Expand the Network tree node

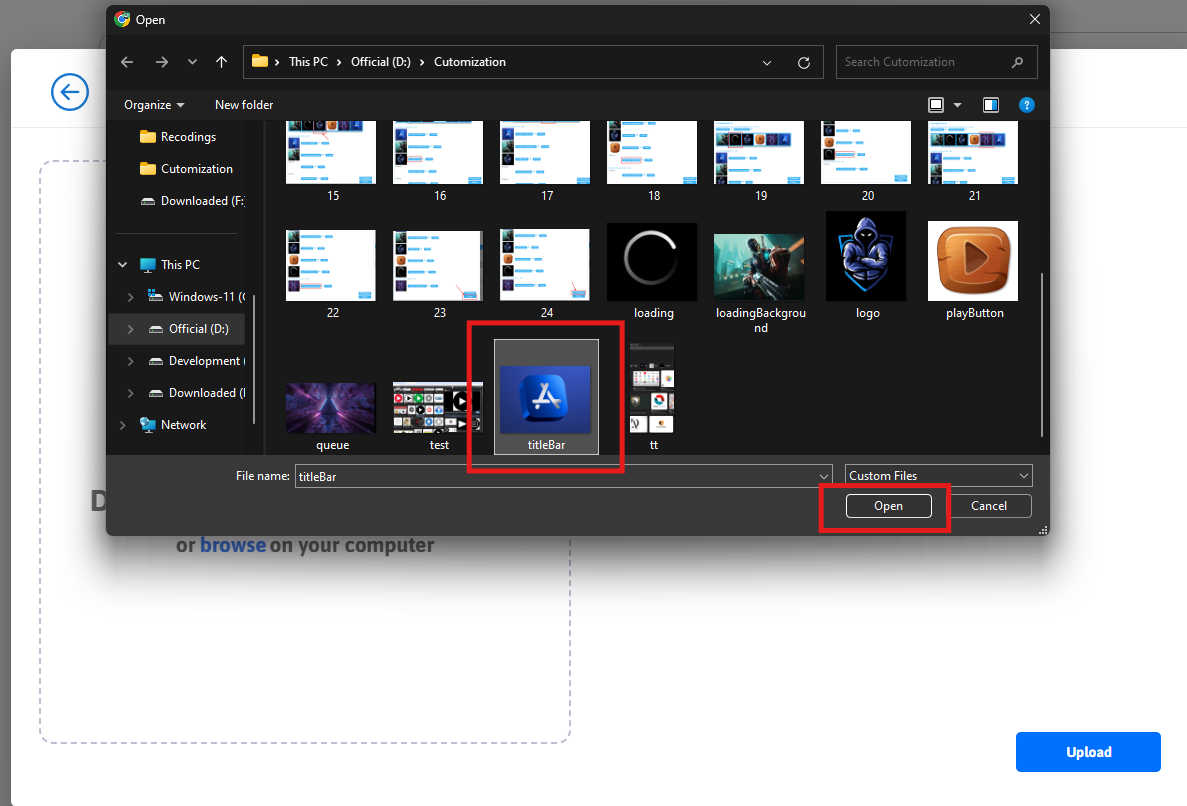123,425
